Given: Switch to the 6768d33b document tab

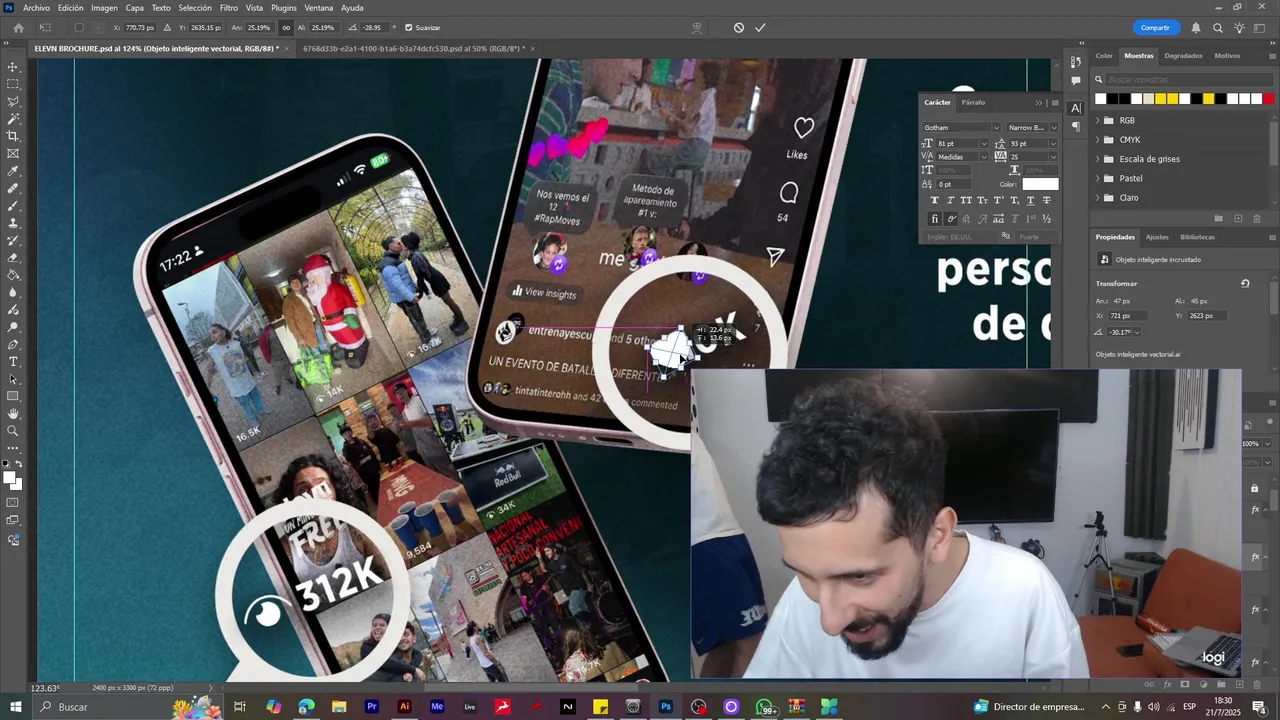Looking at the screenshot, I should (415, 48).
